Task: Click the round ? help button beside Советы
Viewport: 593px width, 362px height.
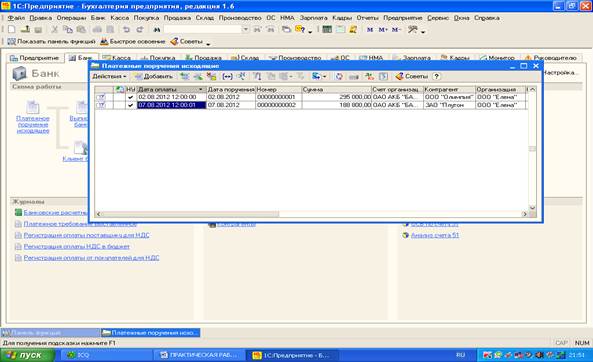Action: tap(436, 76)
